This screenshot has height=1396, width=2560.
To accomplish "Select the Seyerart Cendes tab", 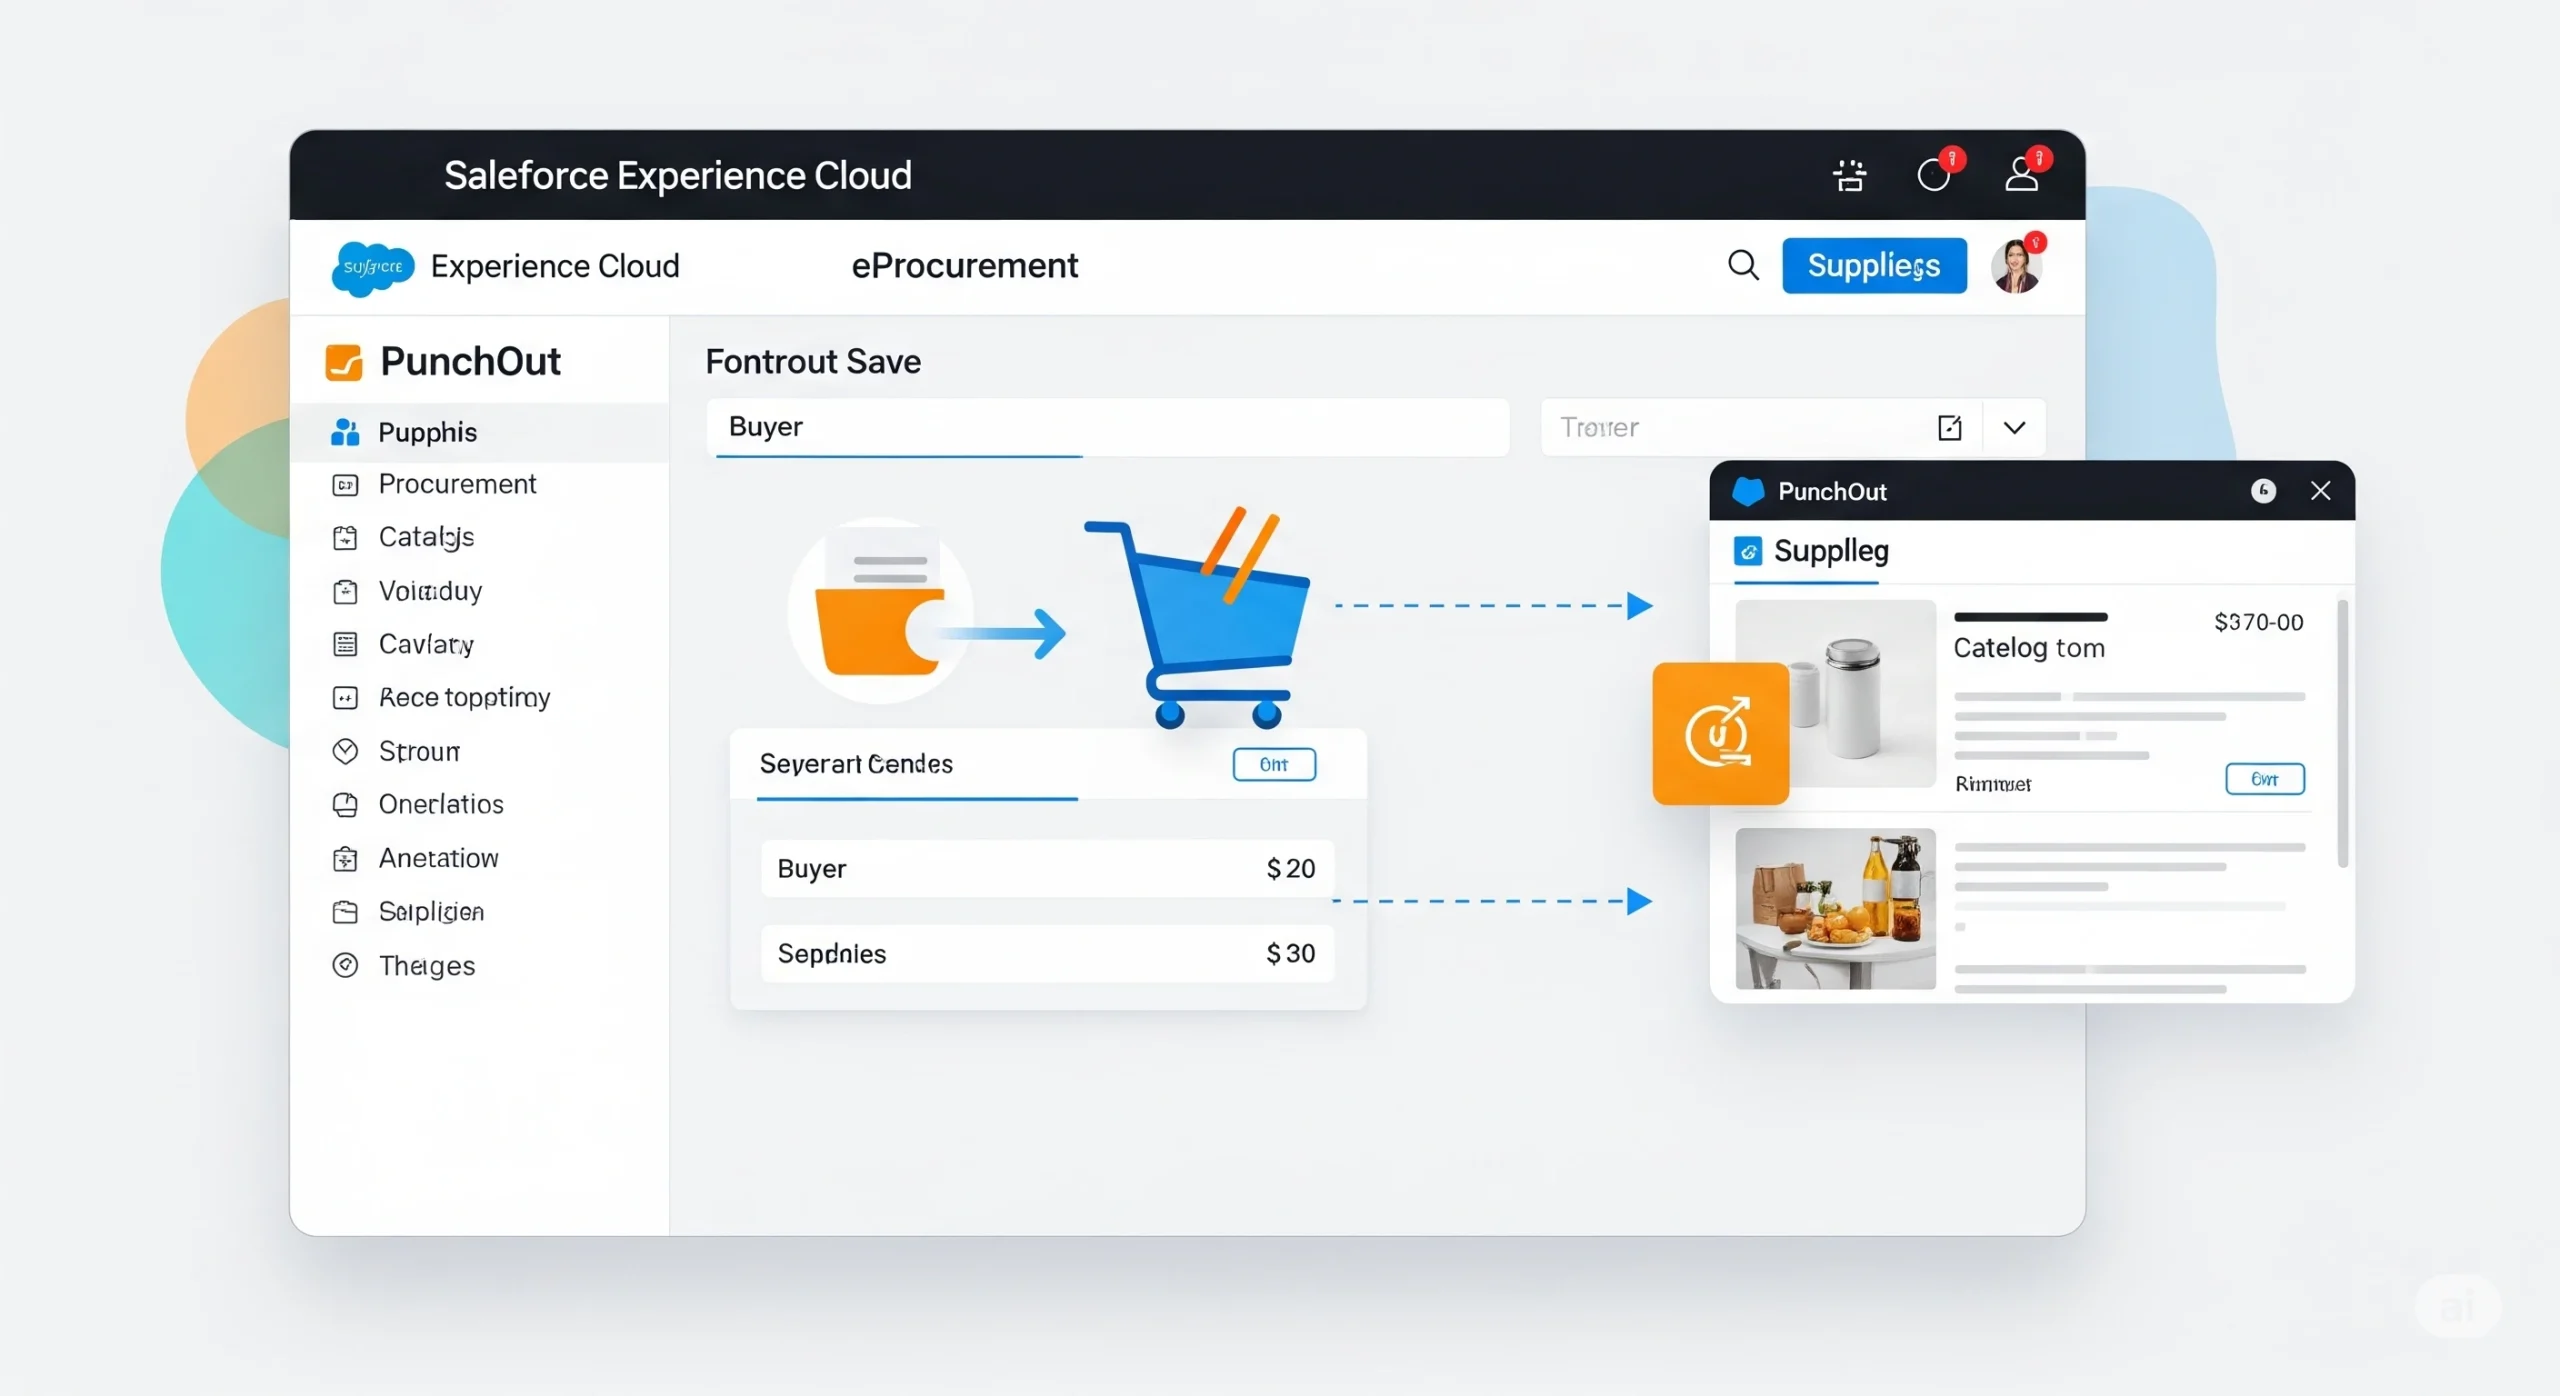I will click(x=856, y=764).
